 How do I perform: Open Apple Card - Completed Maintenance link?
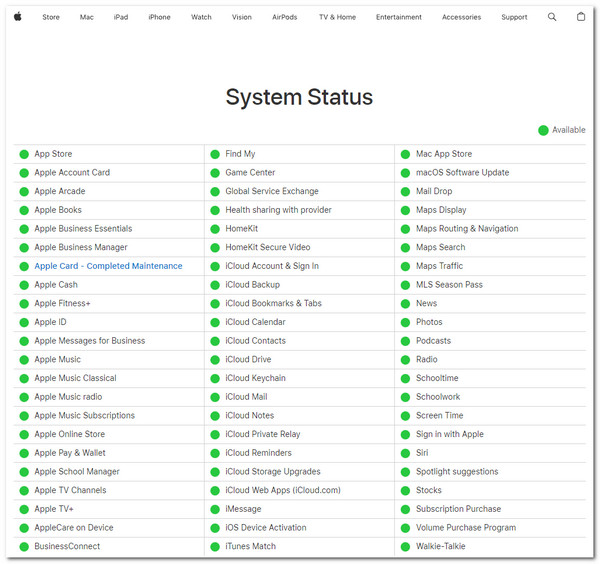pyautogui.click(x=108, y=266)
